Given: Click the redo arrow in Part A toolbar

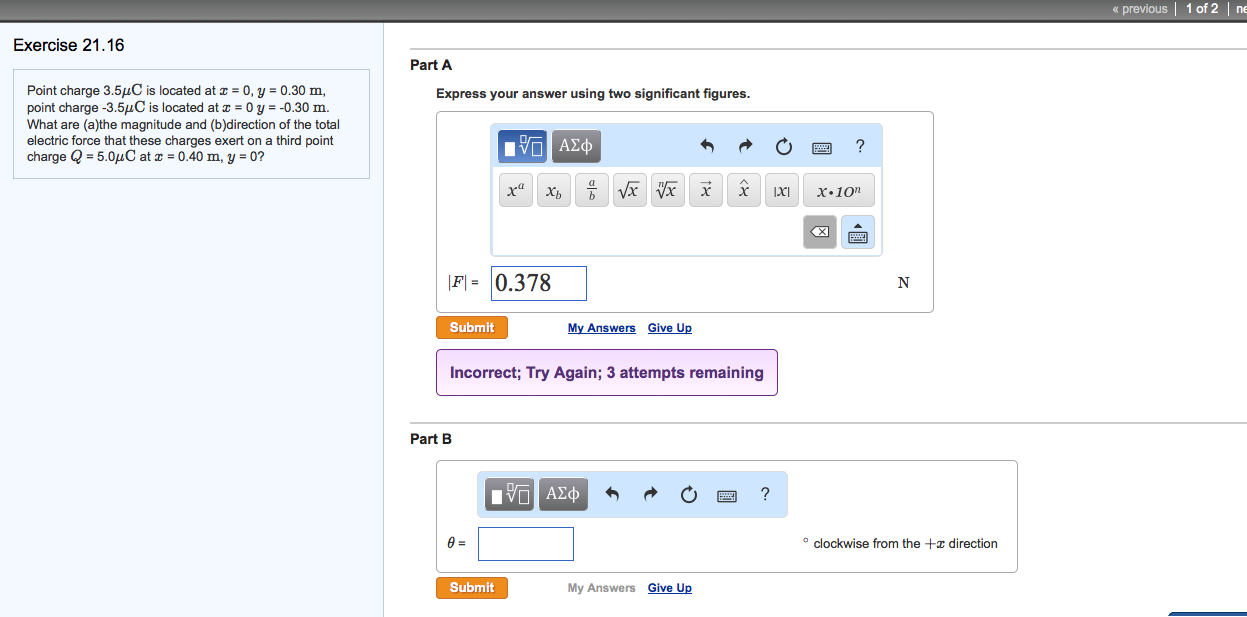Looking at the screenshot, I should pyautogui.click(x=745, y=148).
